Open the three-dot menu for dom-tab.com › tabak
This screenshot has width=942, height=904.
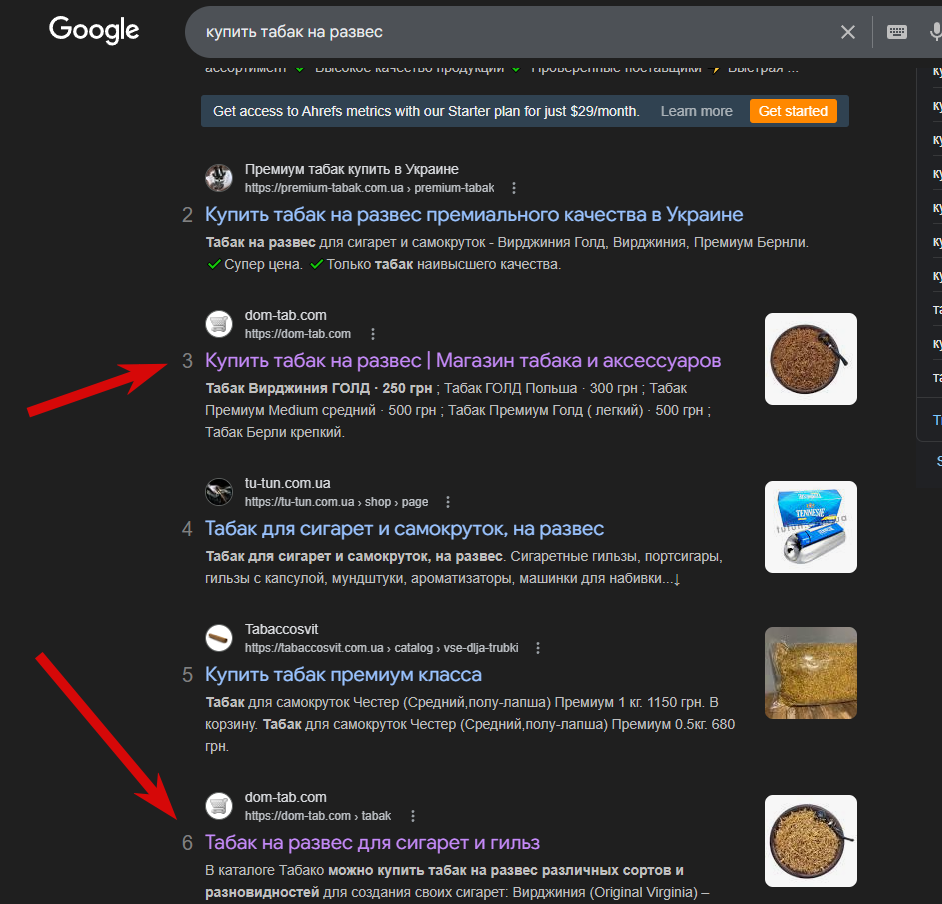point(413,816)
